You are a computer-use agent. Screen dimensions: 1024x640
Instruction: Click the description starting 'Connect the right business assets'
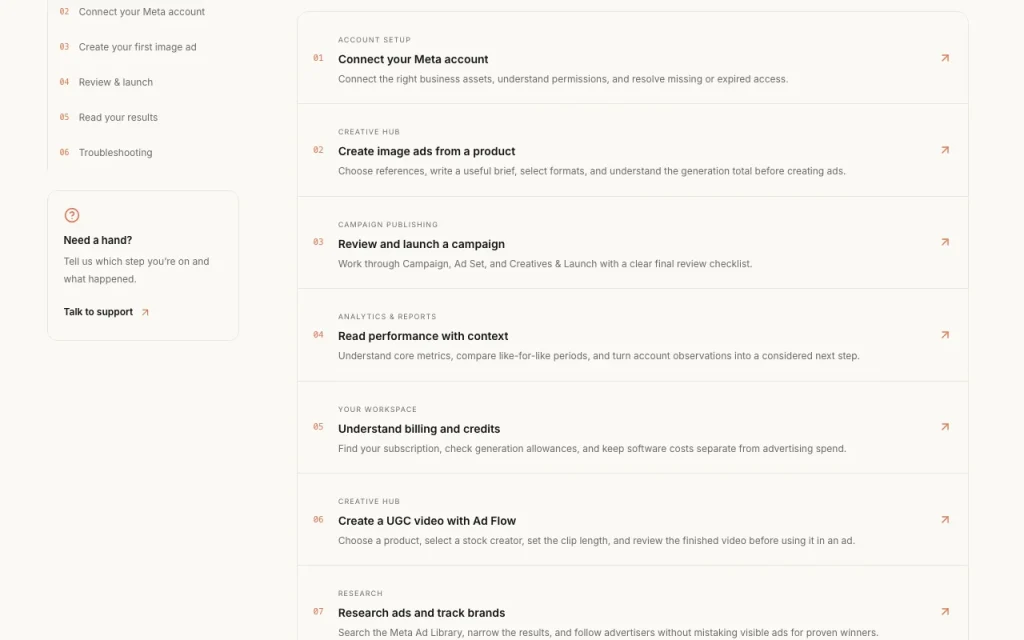(563, 79)
